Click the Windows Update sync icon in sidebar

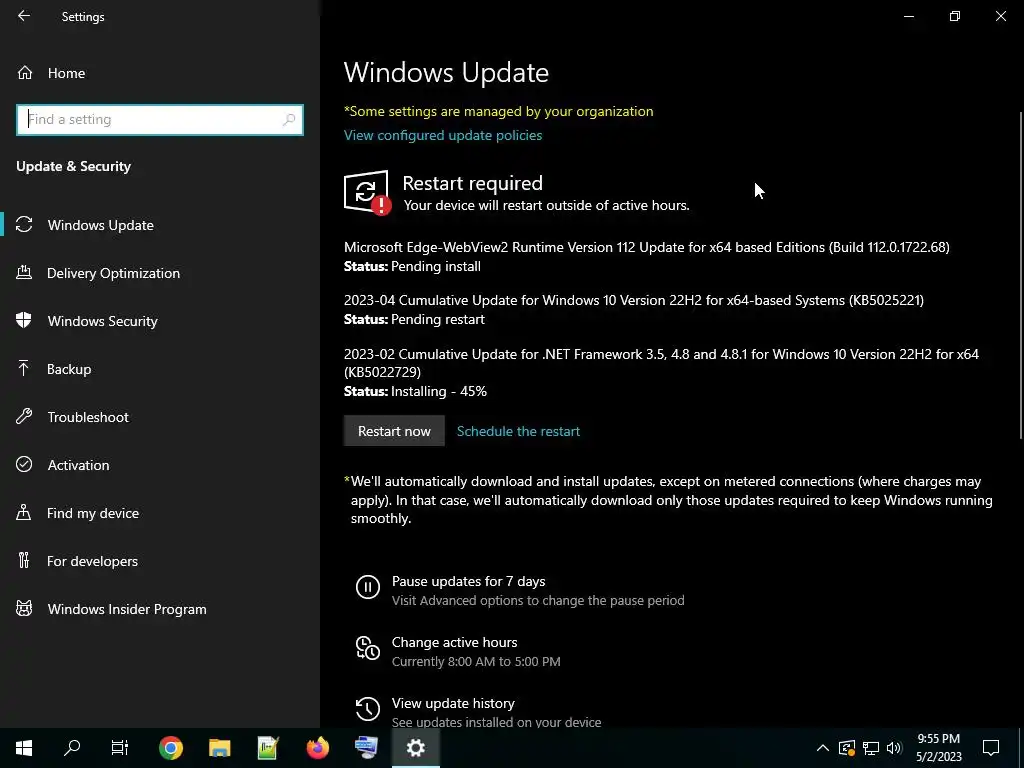24,225
